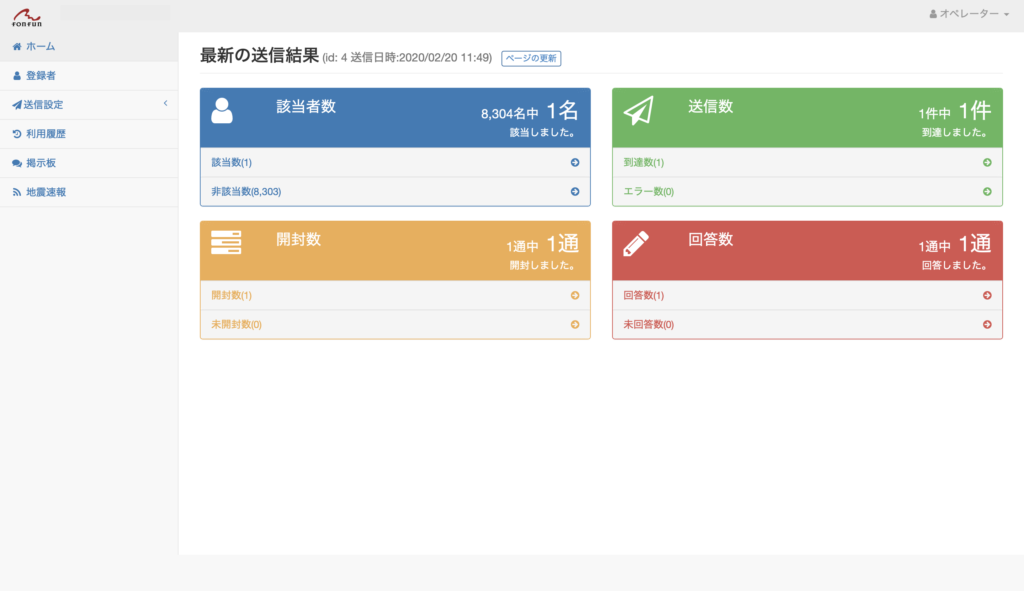
Task: Click the 8,304名中 1名 count
Action: pos(530,112)
